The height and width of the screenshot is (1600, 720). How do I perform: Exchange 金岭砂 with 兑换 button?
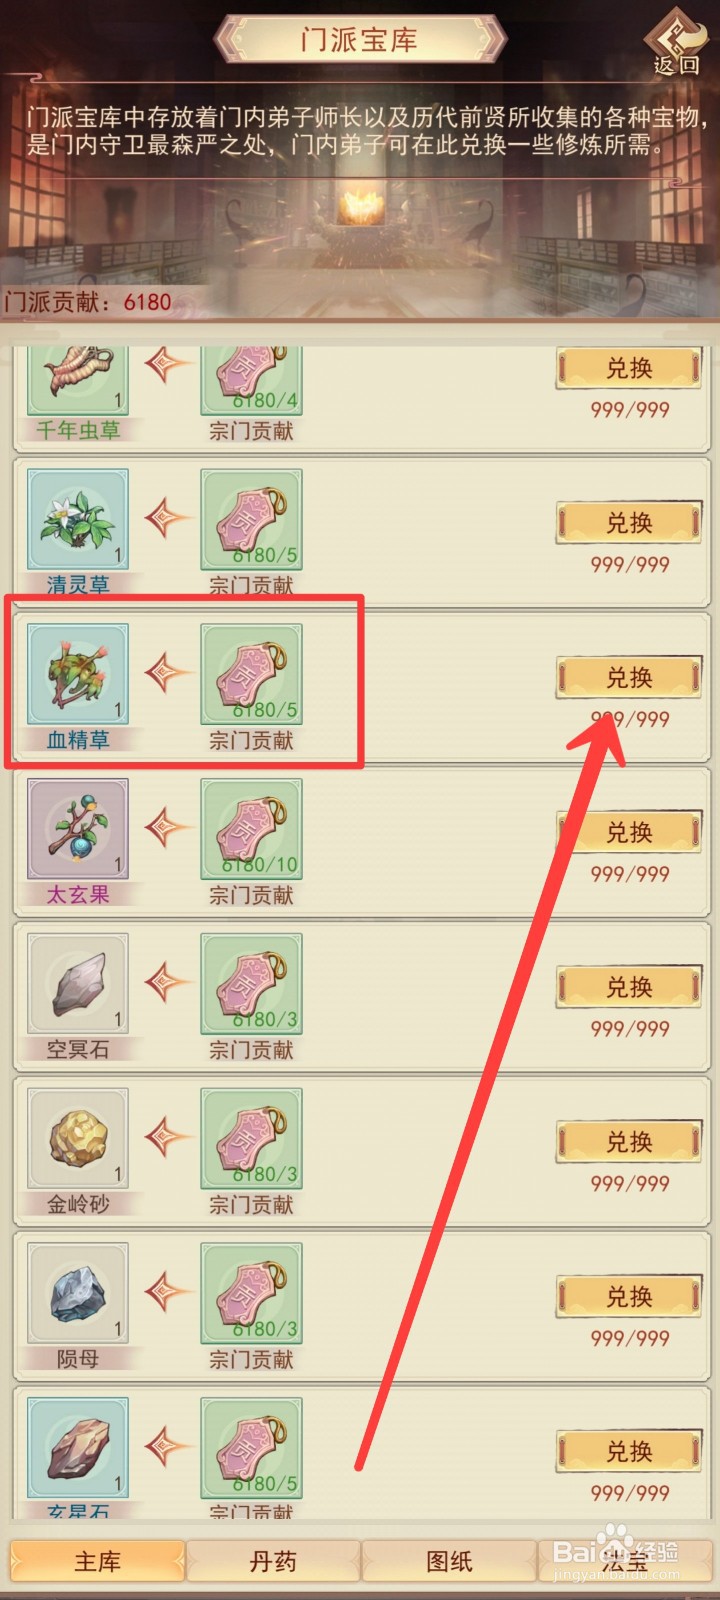click(x=629, y=1141)
